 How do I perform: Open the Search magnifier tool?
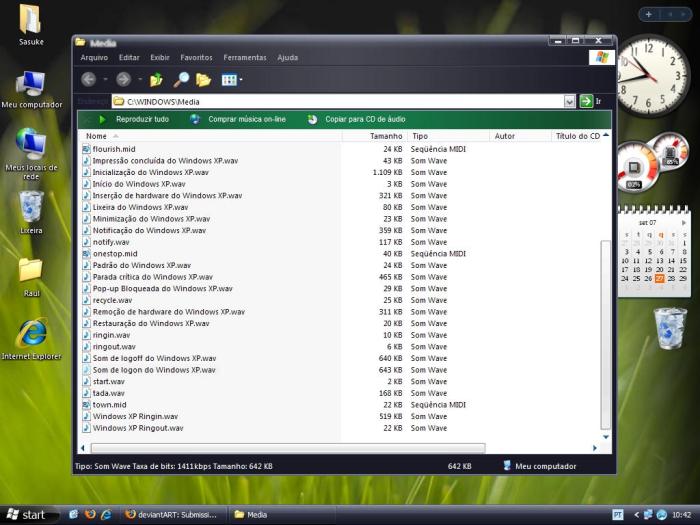coord(181,79)
